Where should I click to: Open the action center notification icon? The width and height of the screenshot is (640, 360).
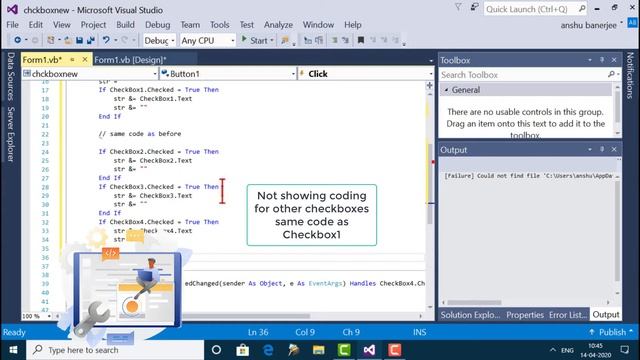tap(624, 350)
